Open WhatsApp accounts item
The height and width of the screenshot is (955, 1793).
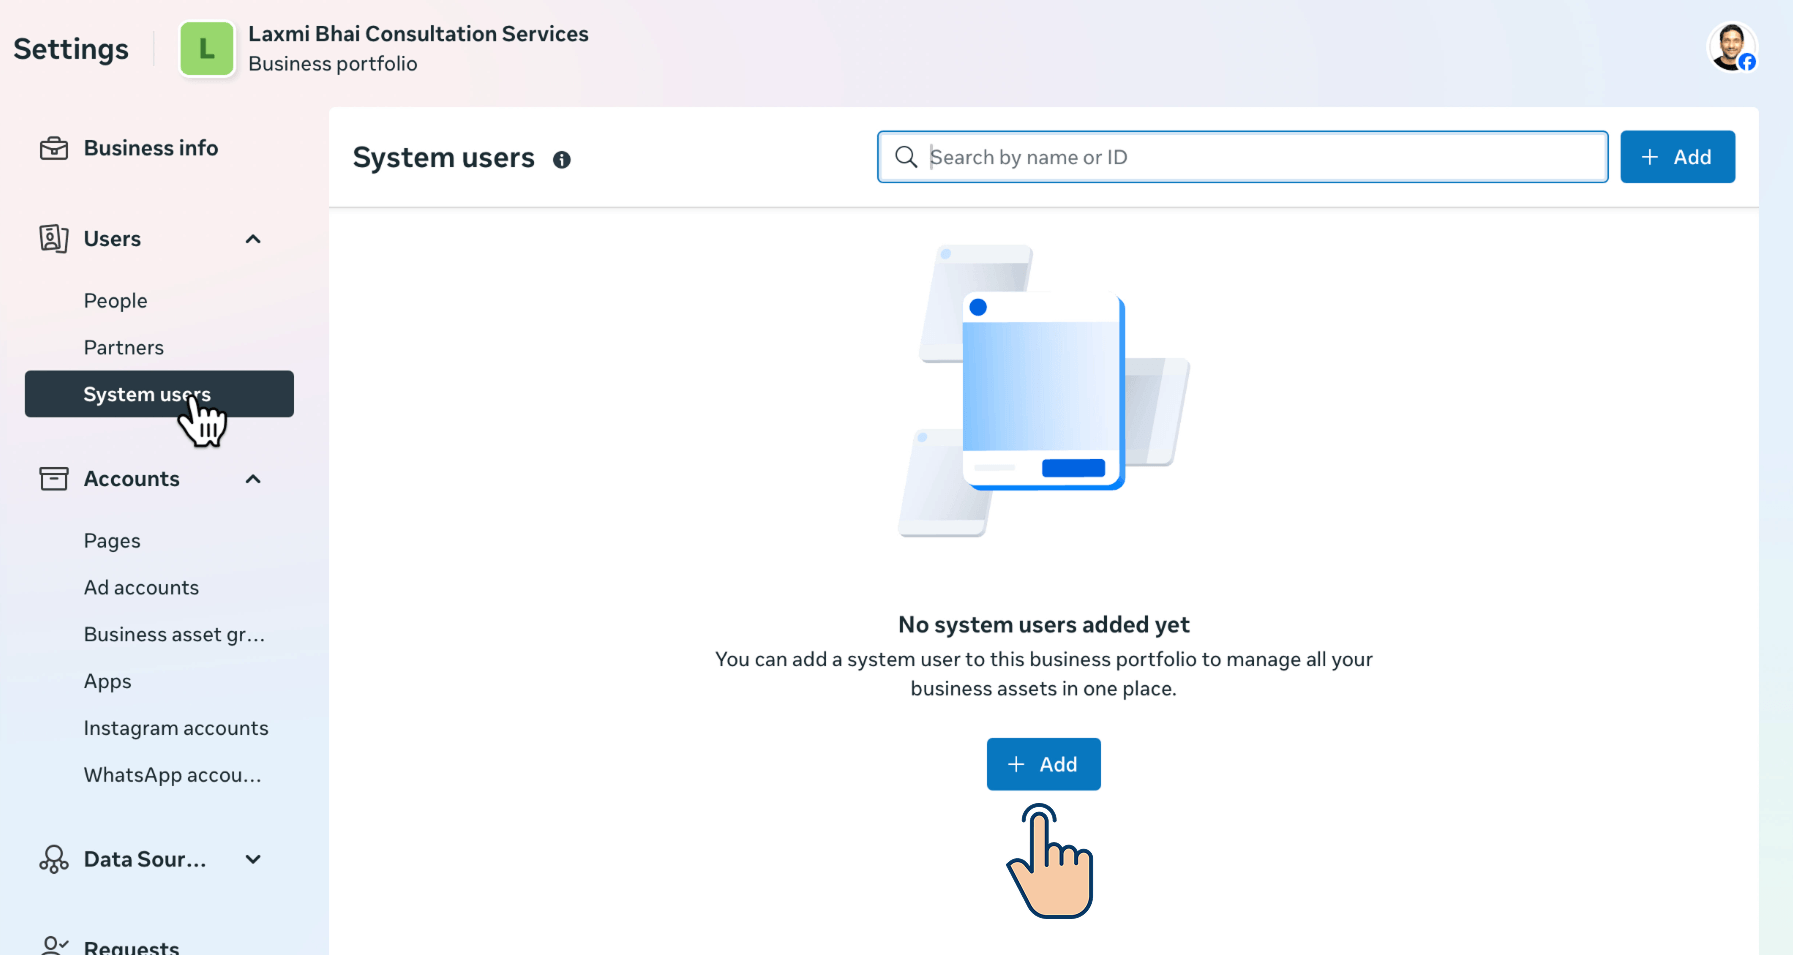pos(172,776)
